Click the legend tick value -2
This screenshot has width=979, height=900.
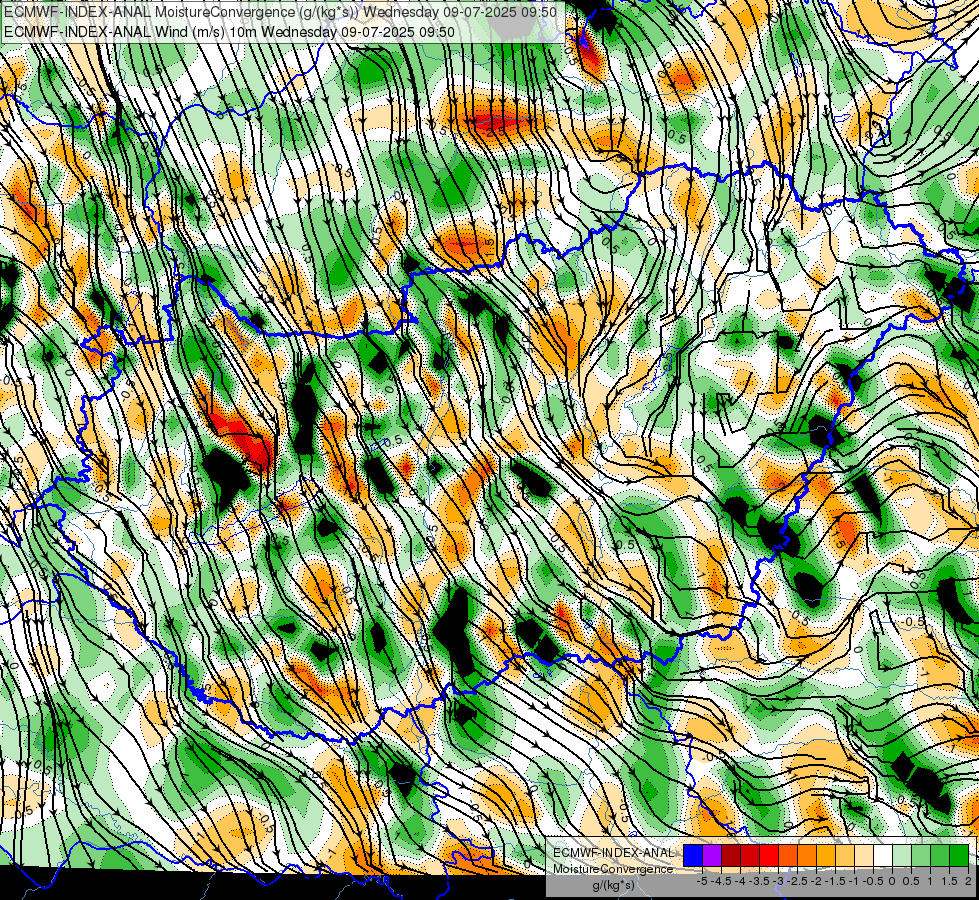point(816,881)
